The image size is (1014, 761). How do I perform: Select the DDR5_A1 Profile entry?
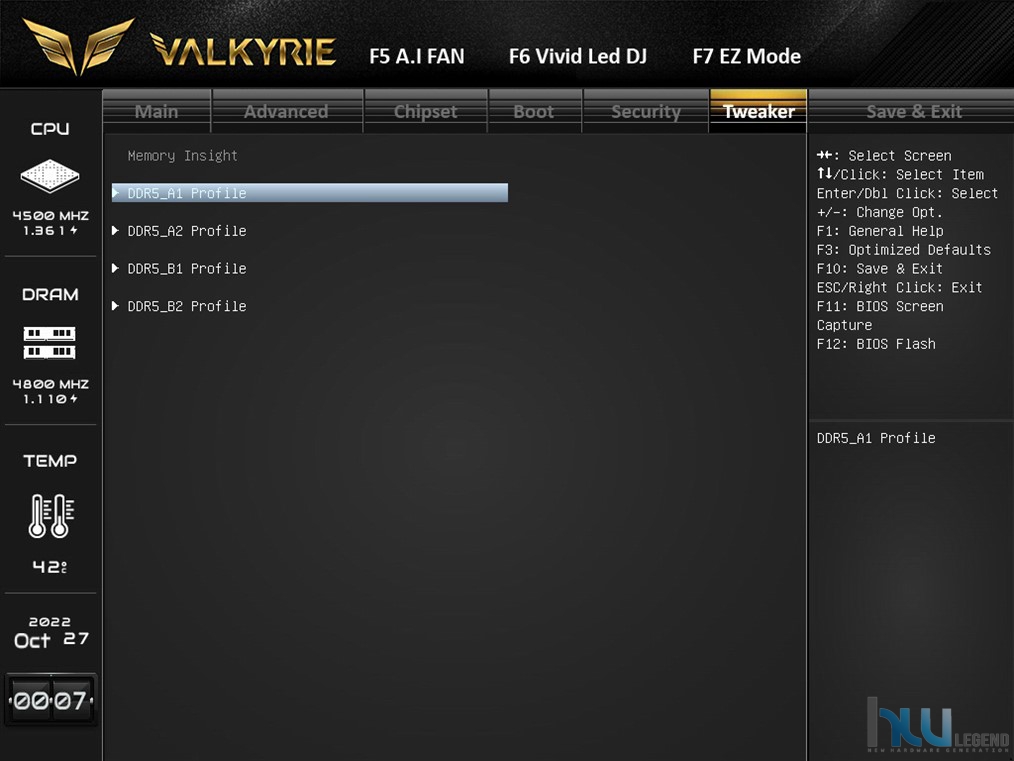point(310,193)
